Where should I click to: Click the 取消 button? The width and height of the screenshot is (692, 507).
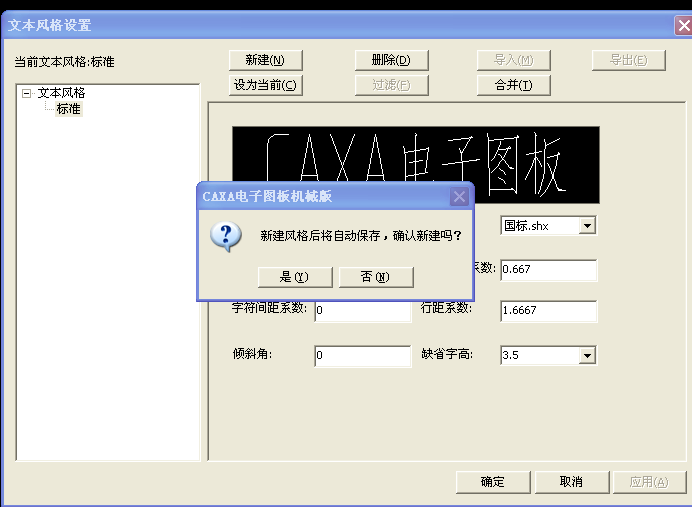(x=572, y=482)
